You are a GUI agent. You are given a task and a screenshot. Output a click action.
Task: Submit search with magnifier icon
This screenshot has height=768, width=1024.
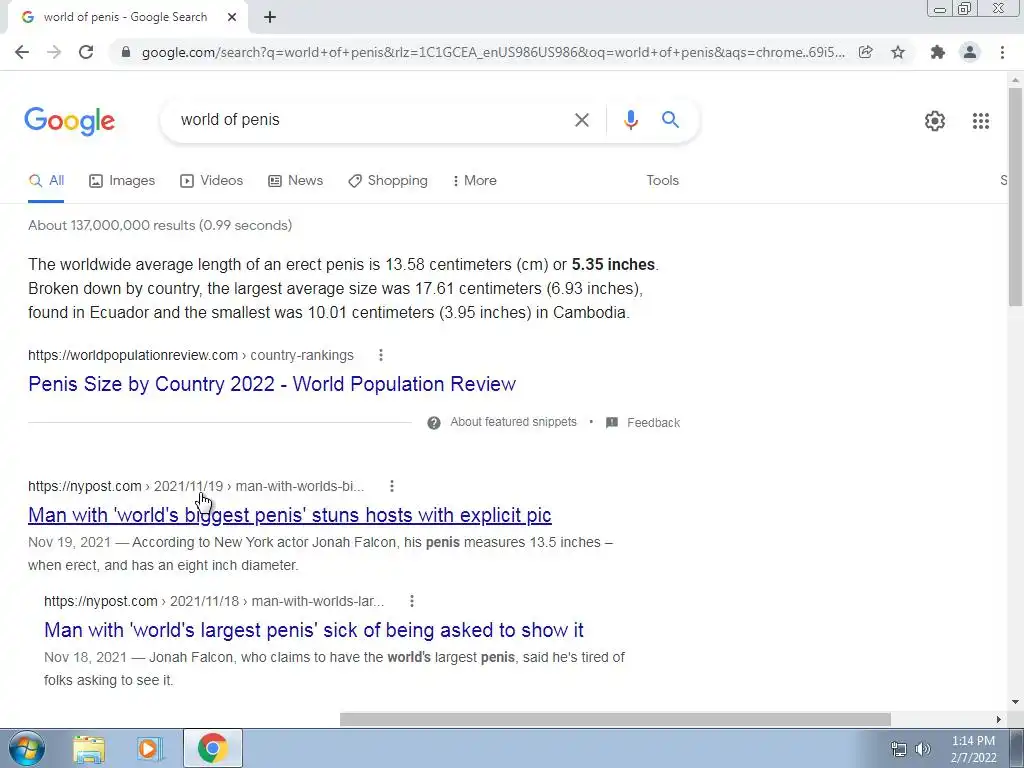pos(670,120)
